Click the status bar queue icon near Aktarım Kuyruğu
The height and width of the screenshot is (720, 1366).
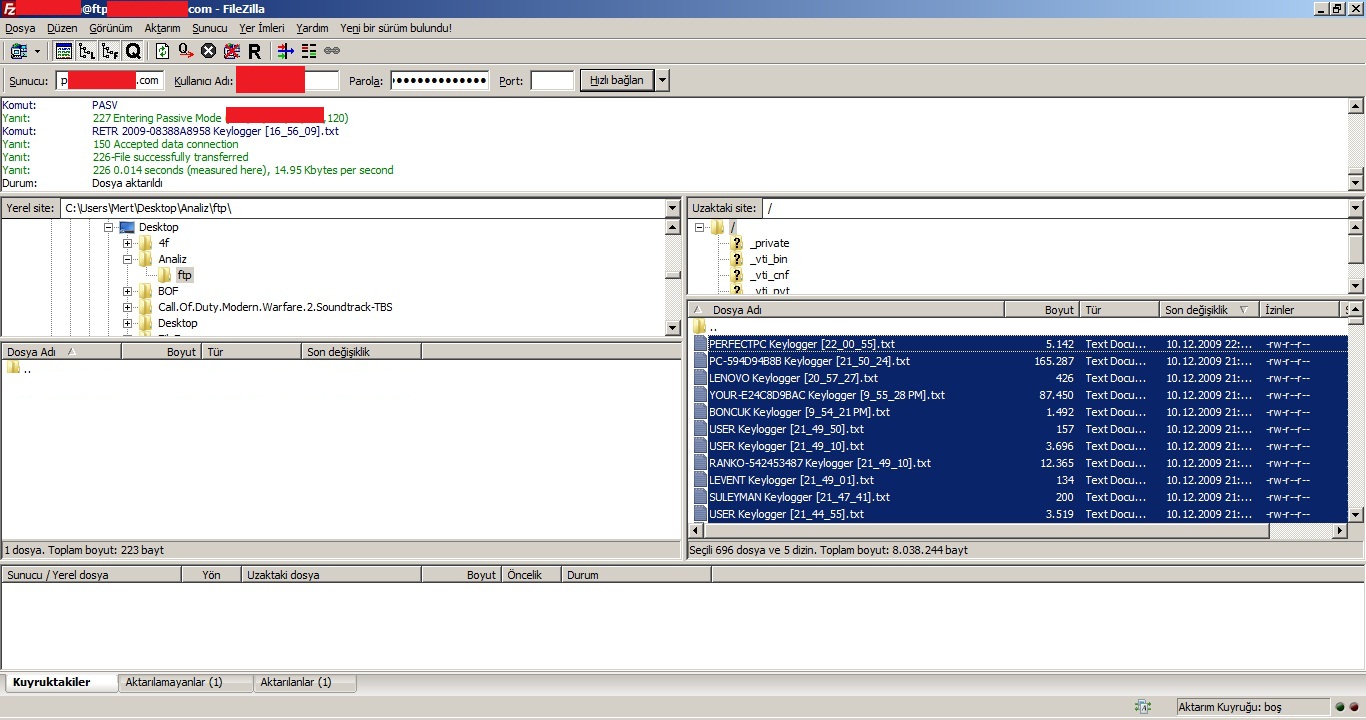coord(1143,707)
